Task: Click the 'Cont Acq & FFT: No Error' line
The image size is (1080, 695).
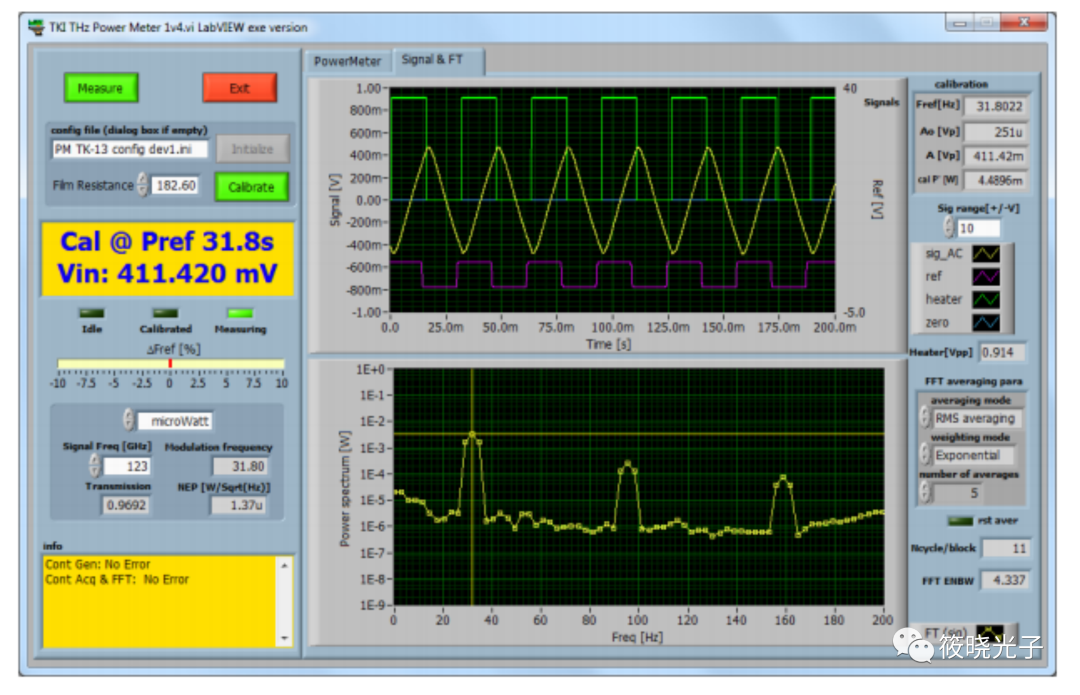Action: click(x=116, y=579)
